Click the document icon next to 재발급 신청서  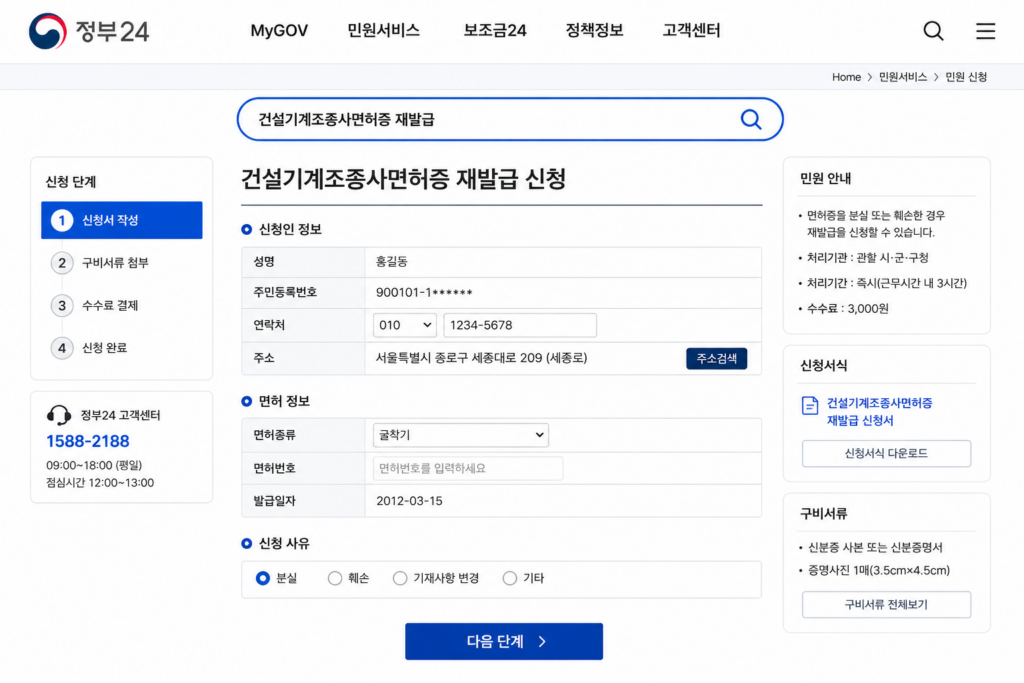click(x=810, y=405)
